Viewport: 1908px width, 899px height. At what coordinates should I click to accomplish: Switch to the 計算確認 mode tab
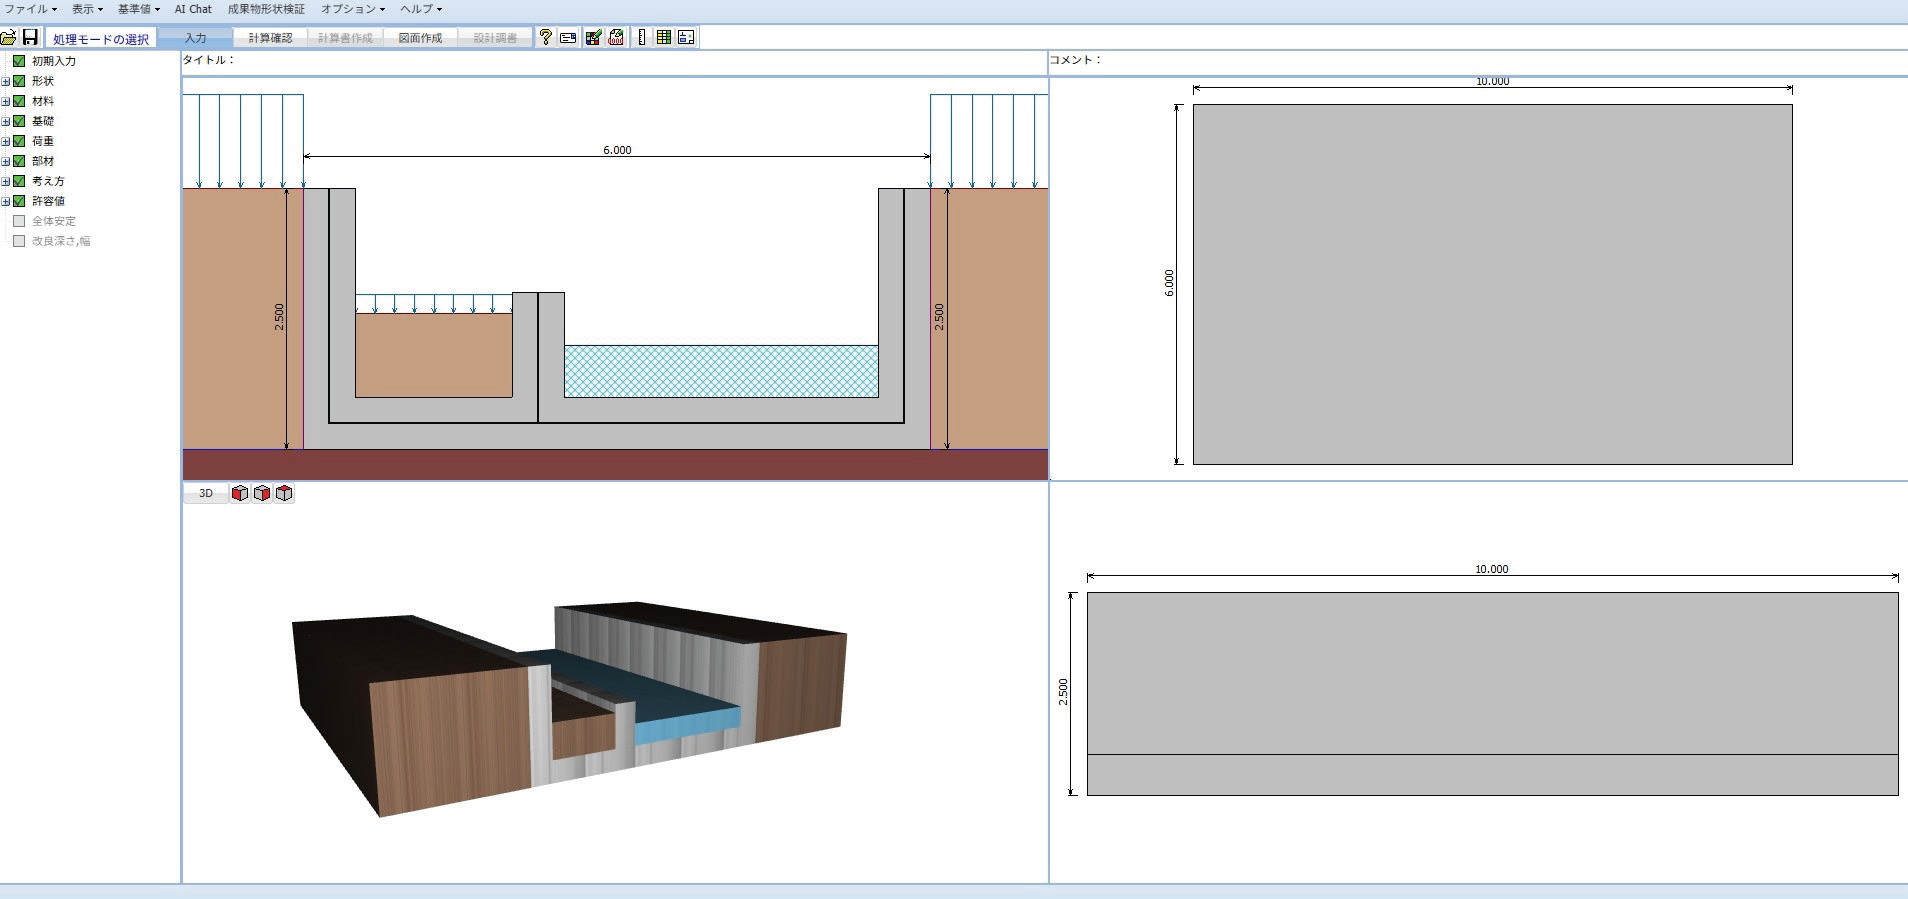point(270,38)
